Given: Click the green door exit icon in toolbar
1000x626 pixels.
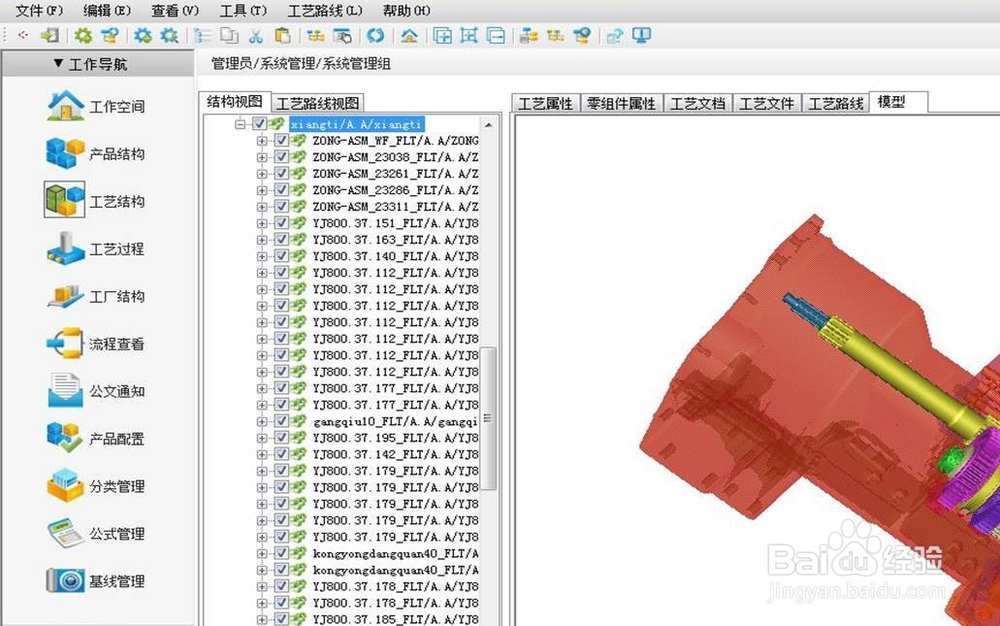Looking at the screenshot, I should 49,36.
